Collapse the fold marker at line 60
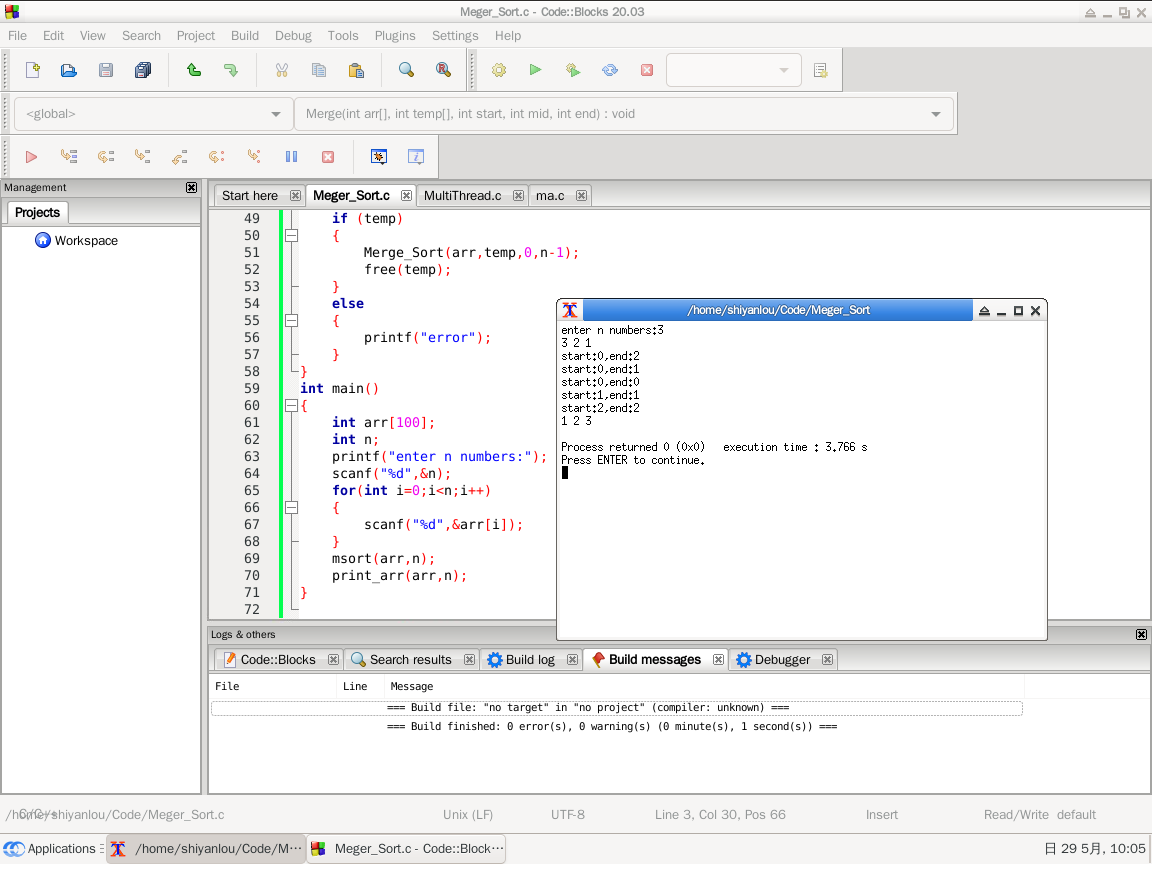Screen dimensions: 1152x896 coord(291,406)
